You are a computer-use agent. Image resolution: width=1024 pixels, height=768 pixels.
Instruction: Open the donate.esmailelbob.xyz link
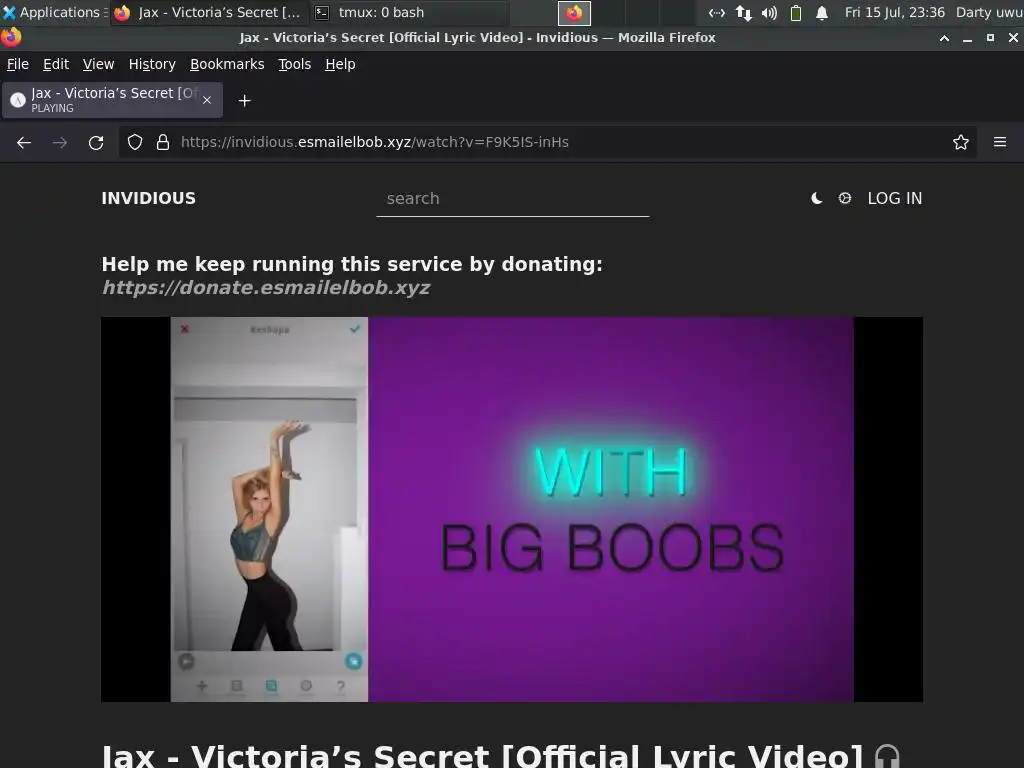click(x=266, y=288)
